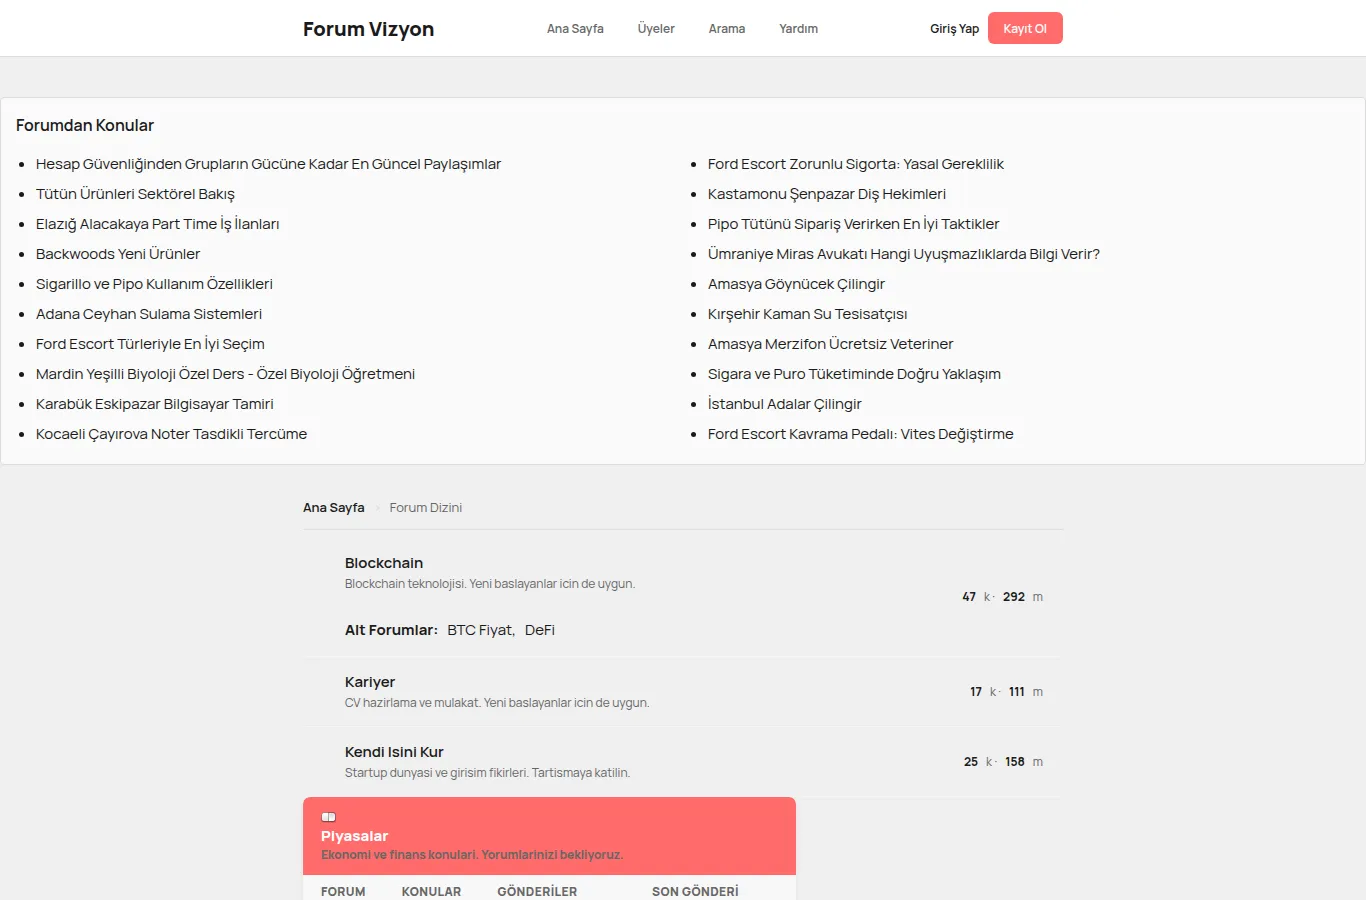Open the Yardım menu item

tap(798, 29)
